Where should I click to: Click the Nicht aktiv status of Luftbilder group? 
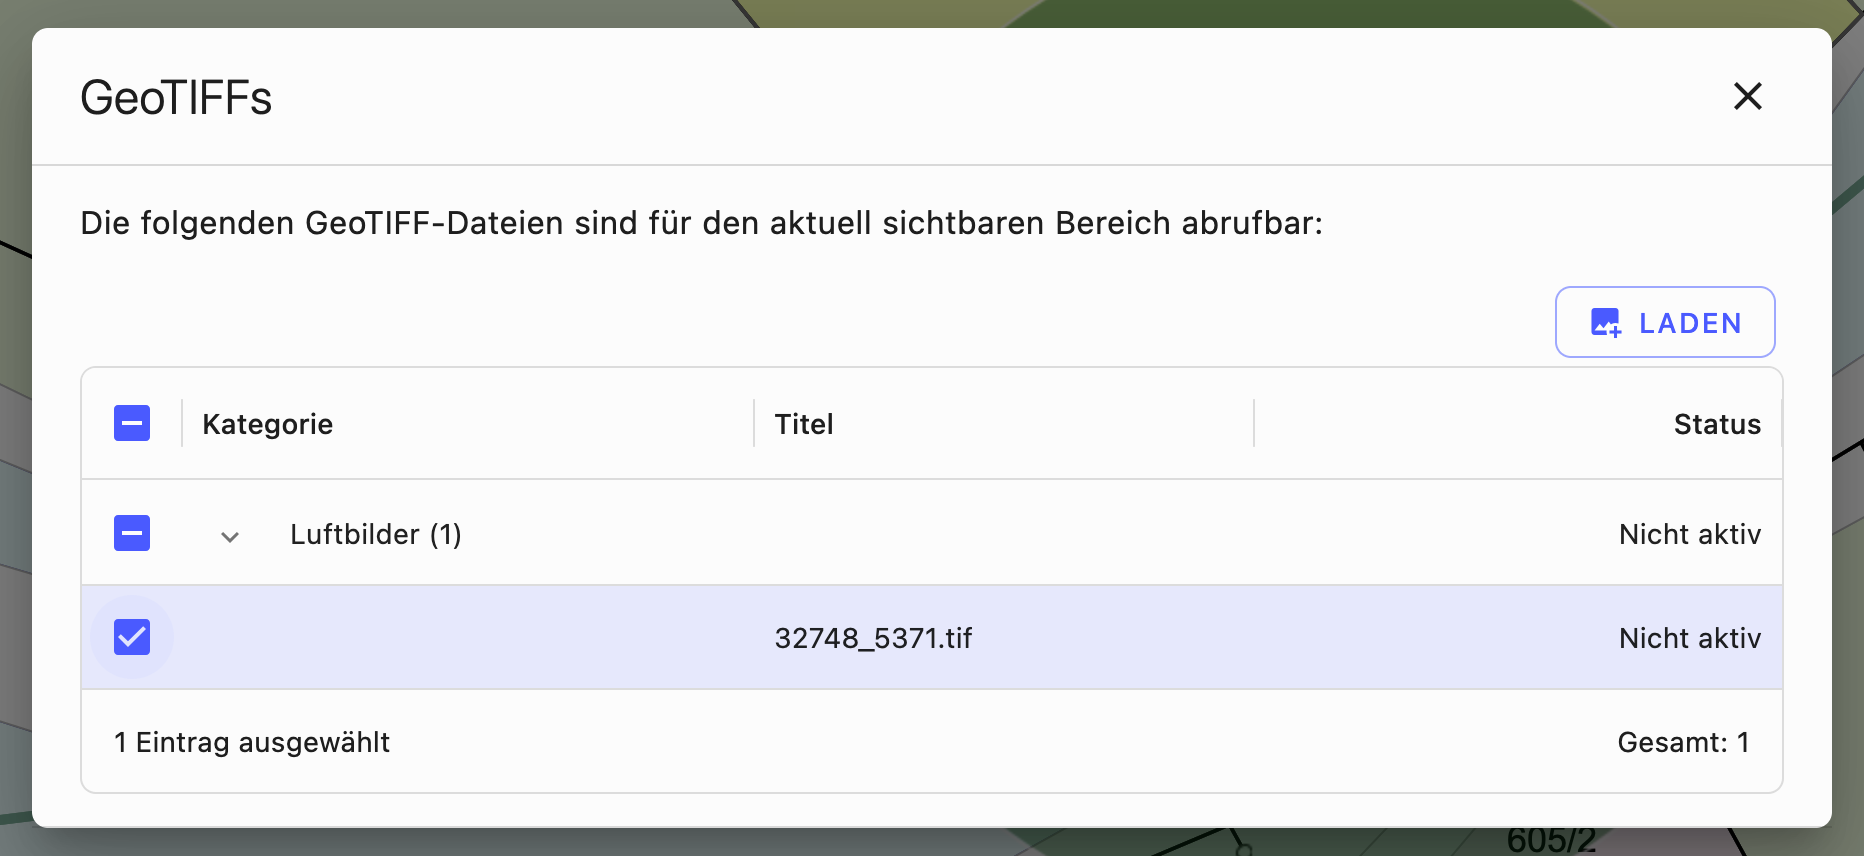click(1689, 535)
